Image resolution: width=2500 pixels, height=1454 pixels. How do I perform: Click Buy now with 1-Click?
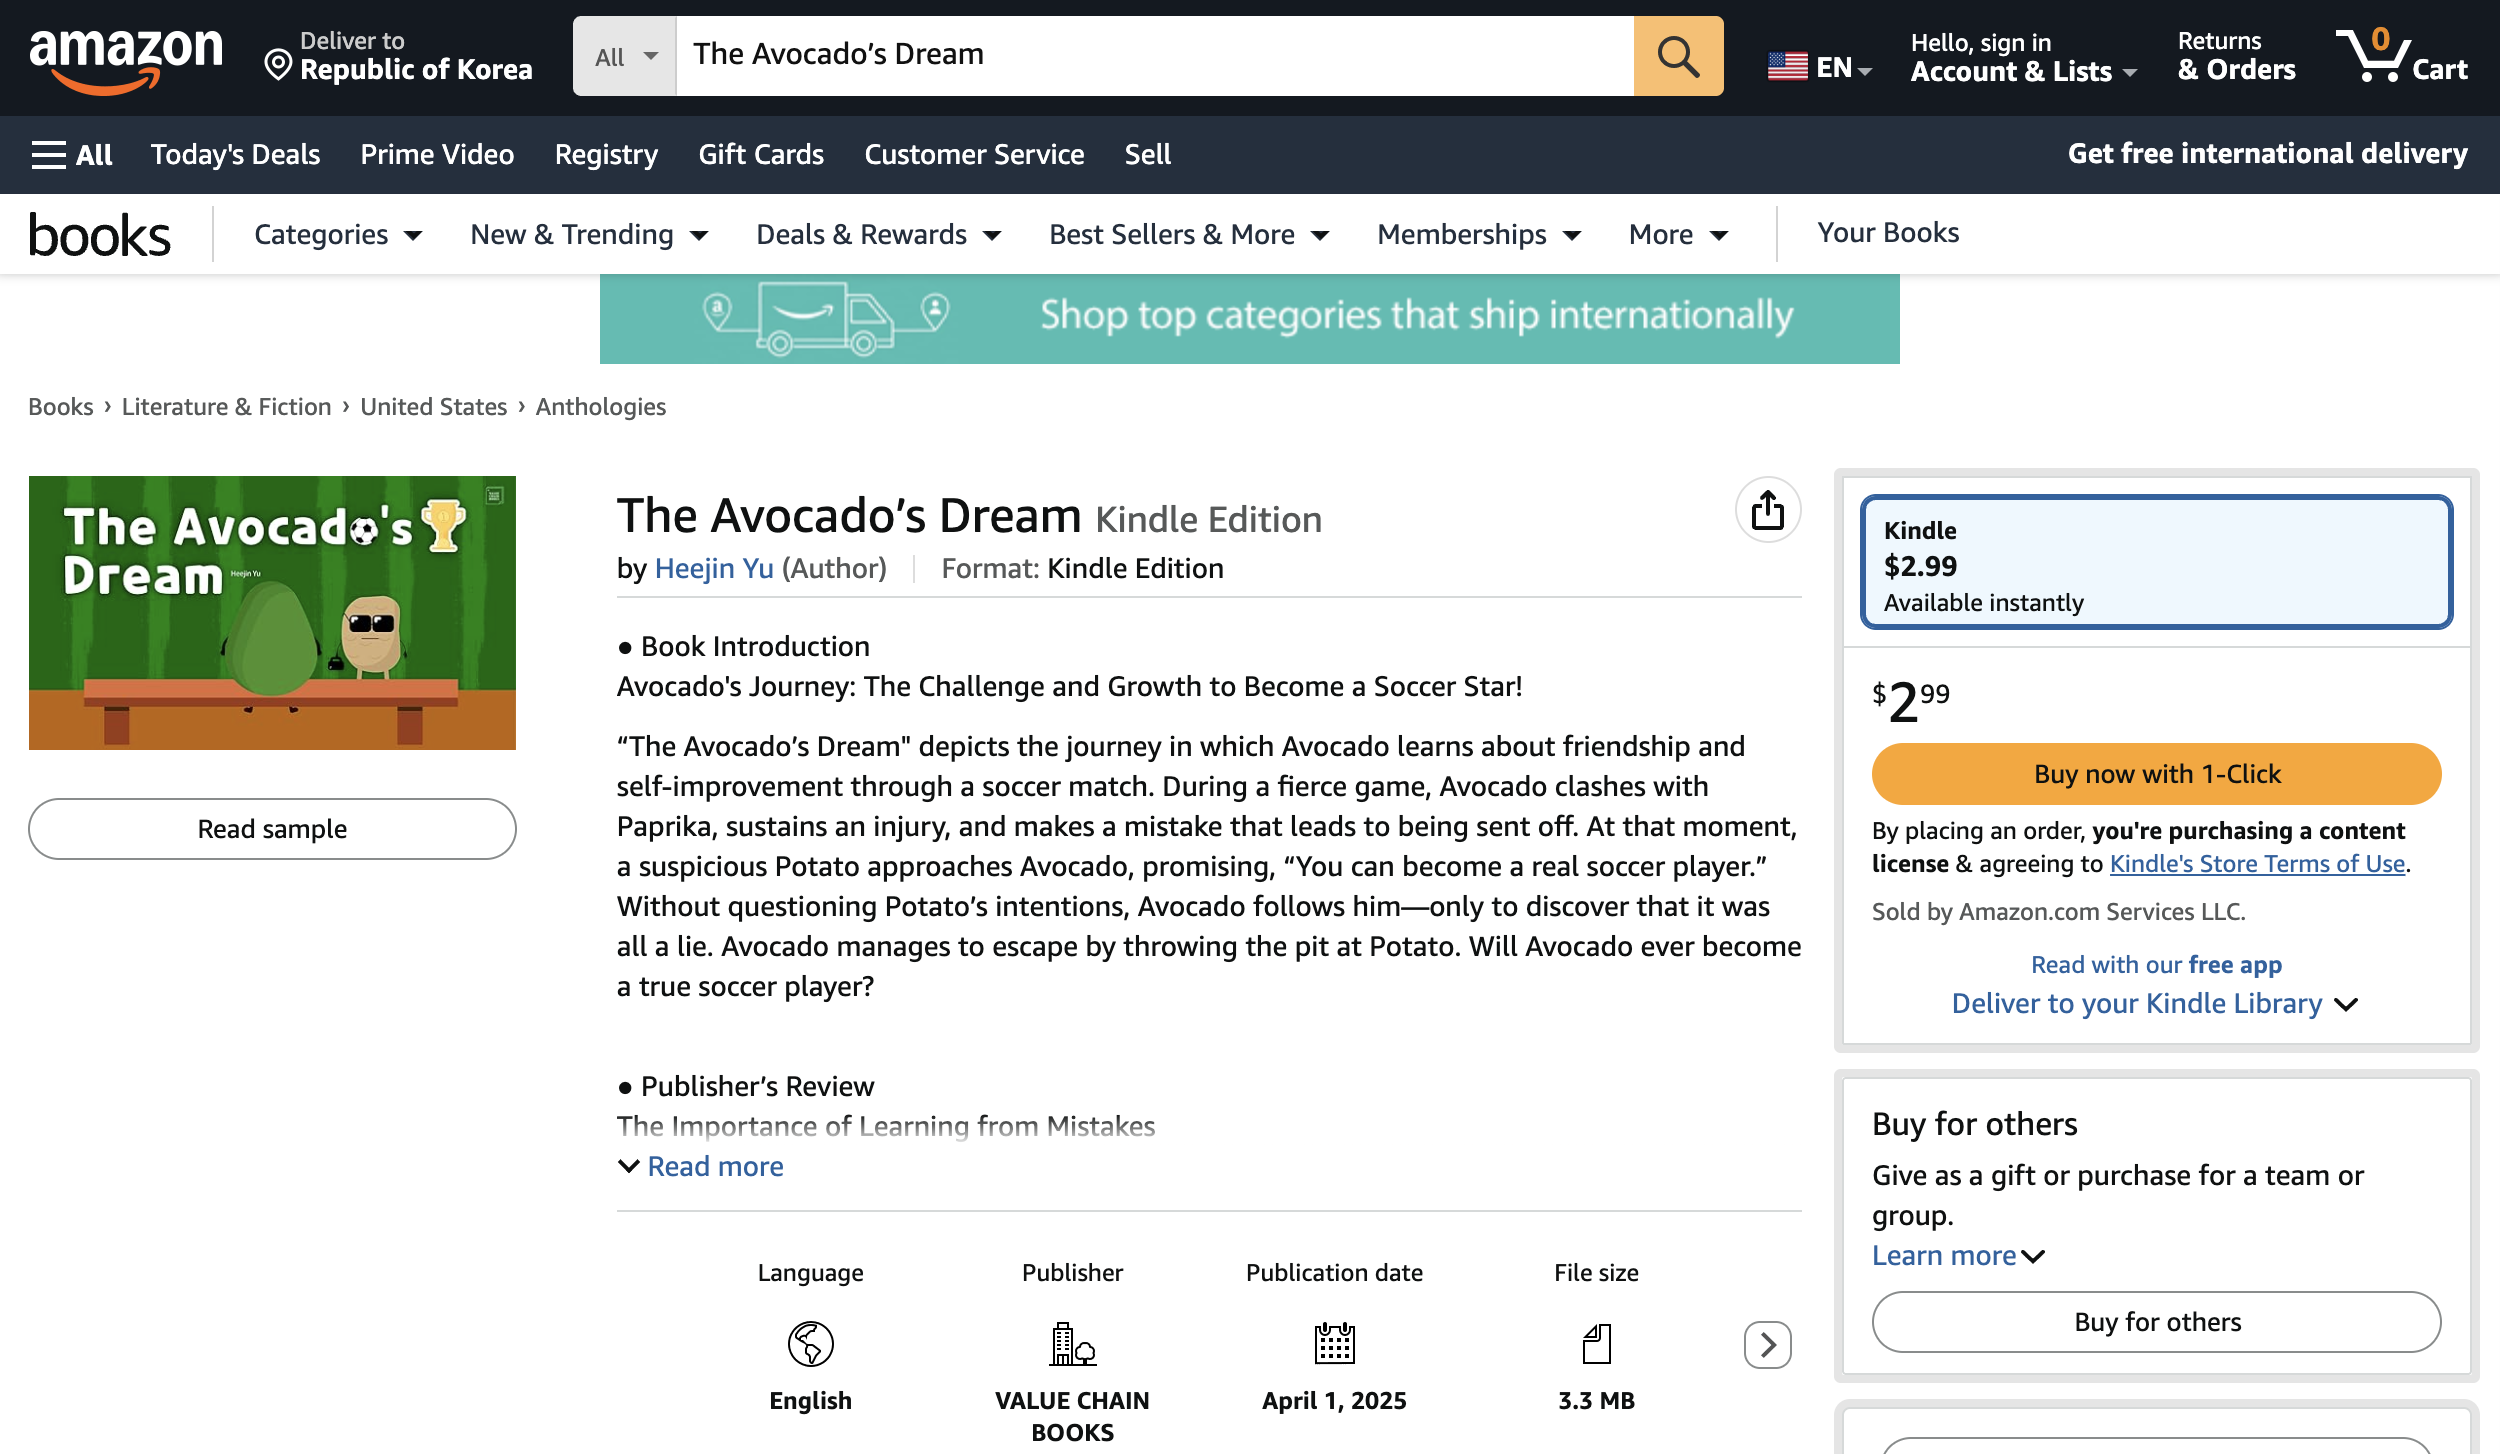coord(2156,774)
